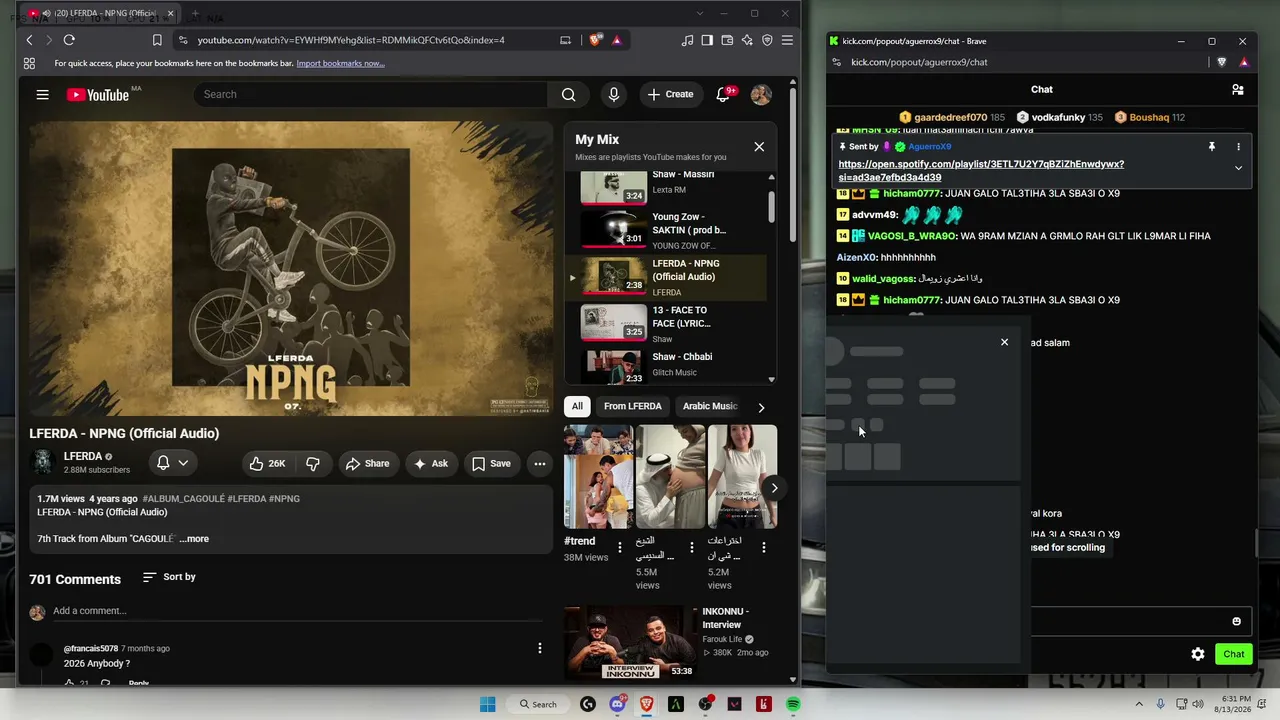The height and width of the screenshot is (720, 1280).
Task: Open YouTube notifications bell
Action: click(x=723, y=94)
